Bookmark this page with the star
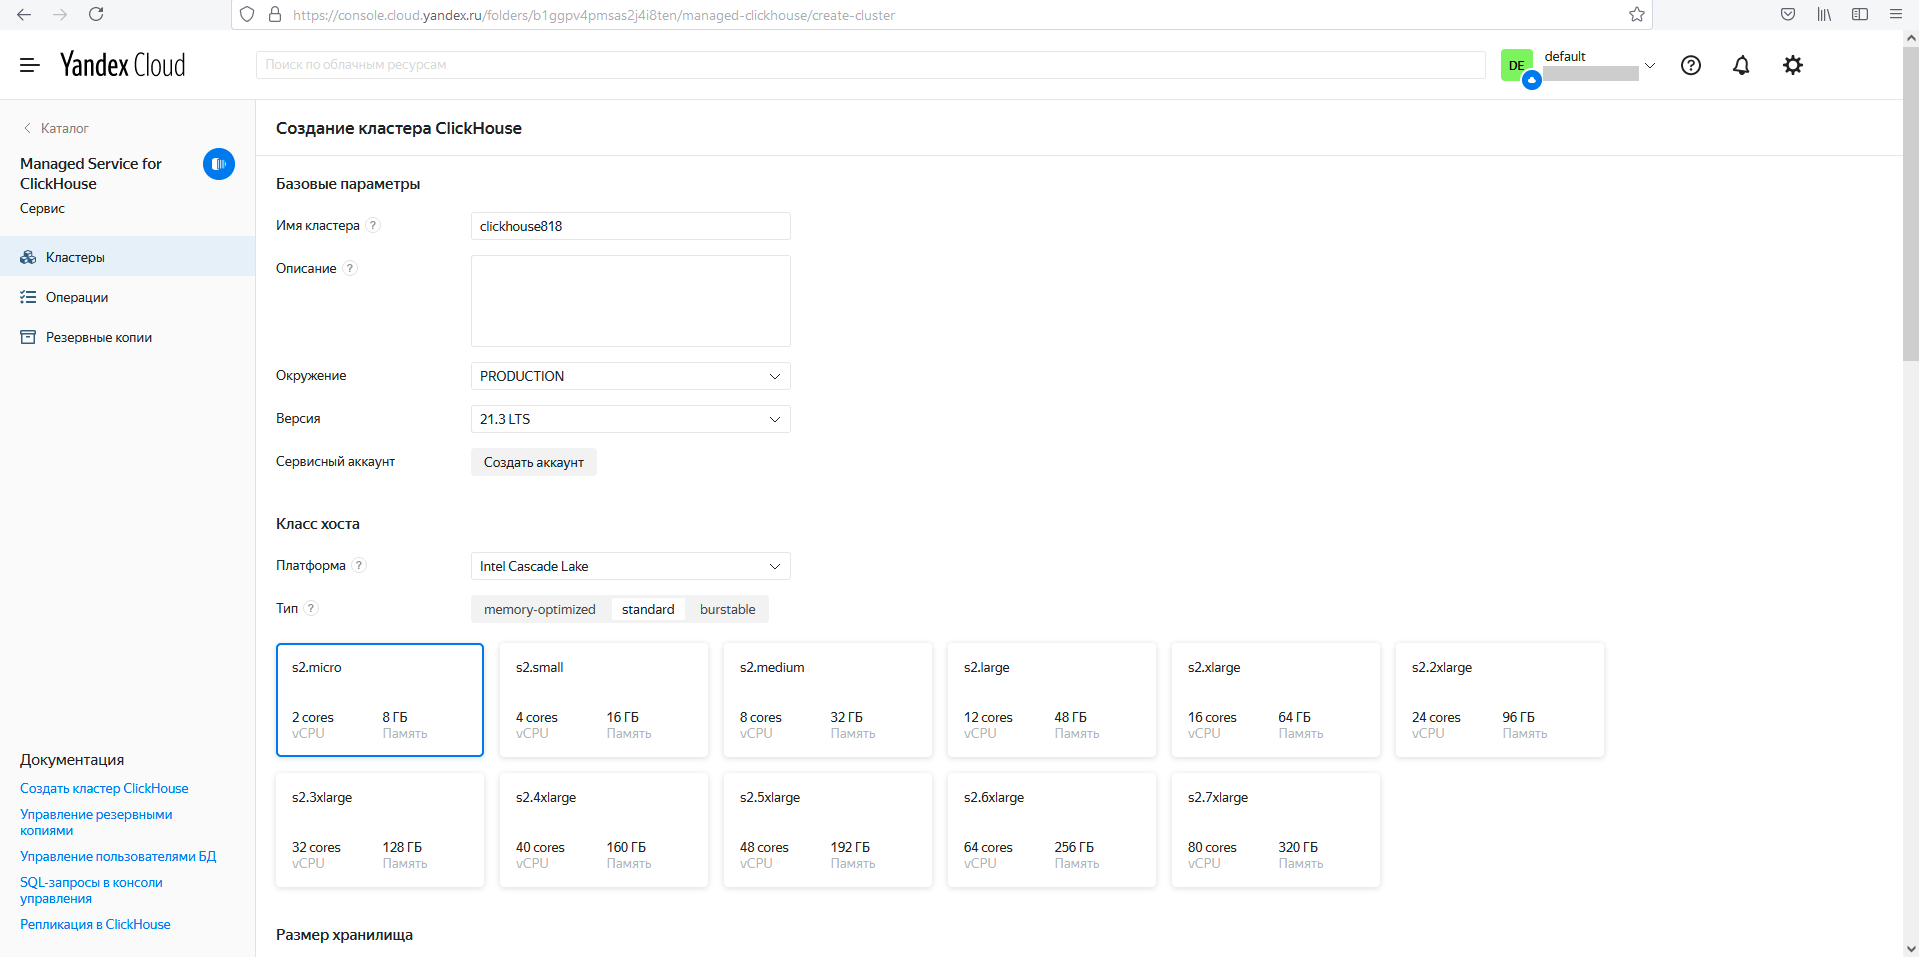 coord(1636,14)
